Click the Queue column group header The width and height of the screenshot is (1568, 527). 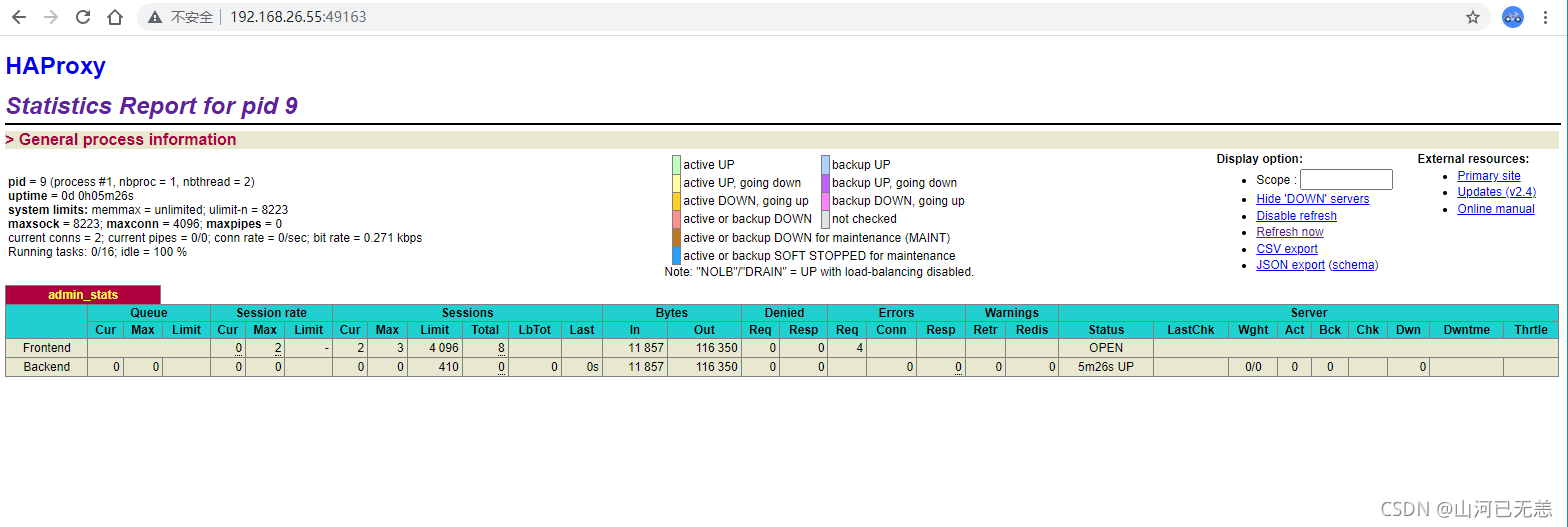coord(149,313)
